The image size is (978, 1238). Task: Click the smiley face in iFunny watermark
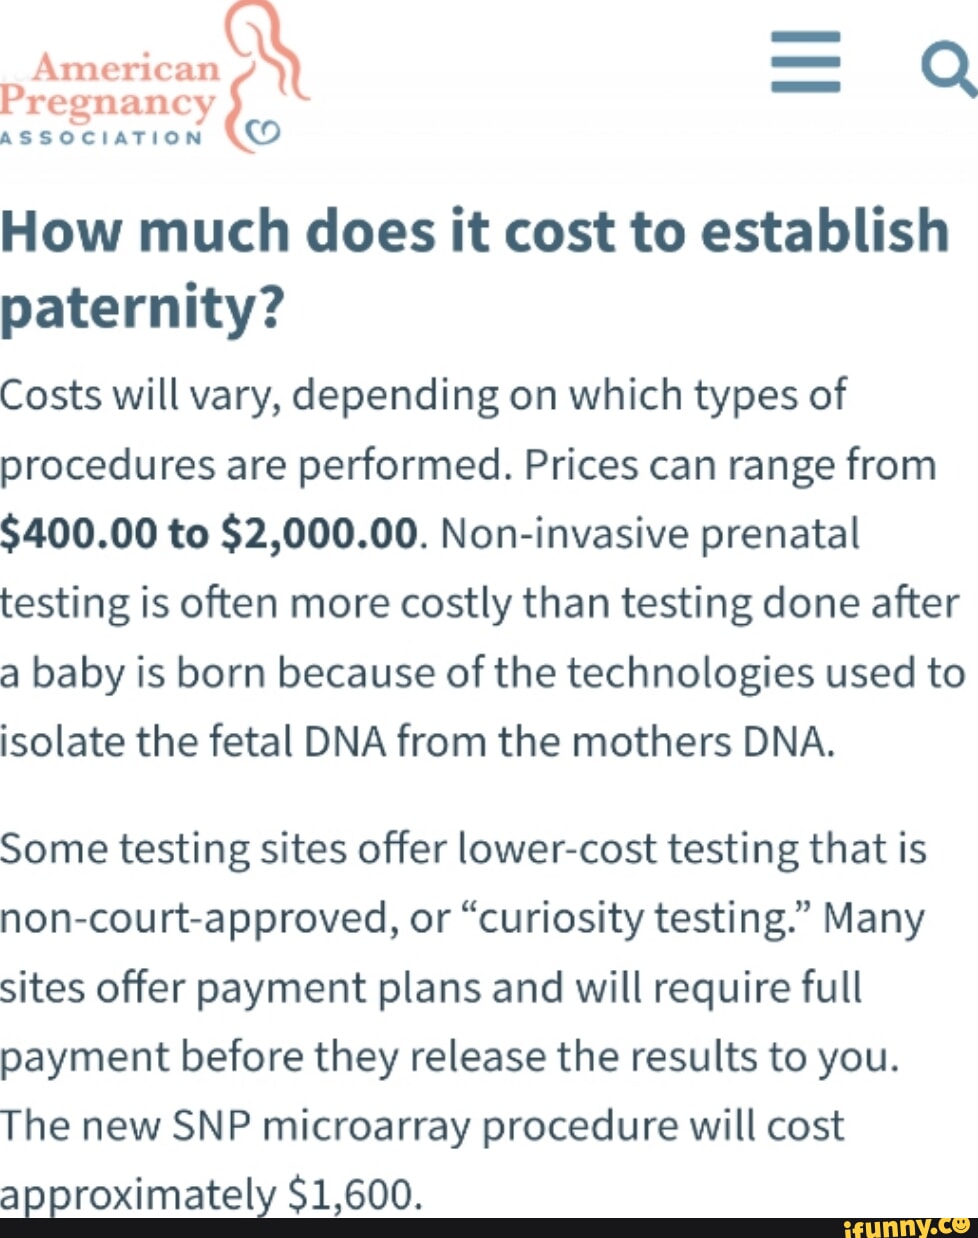click(958, 1225)
